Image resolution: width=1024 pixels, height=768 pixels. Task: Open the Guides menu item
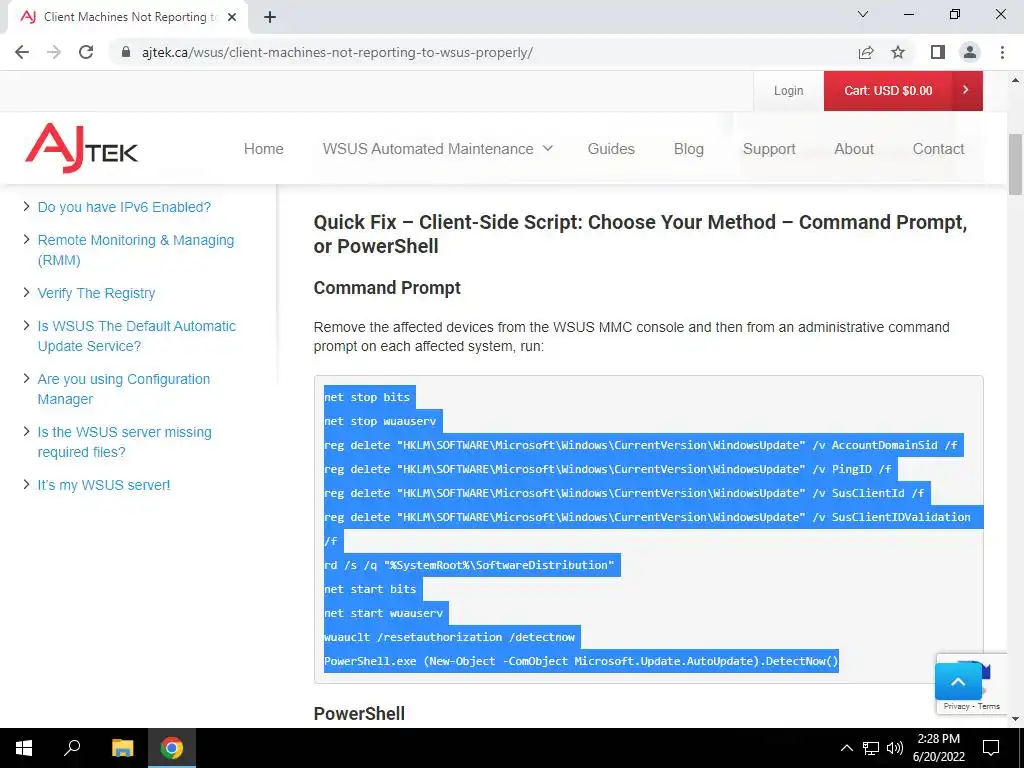[x=611, y=149]
